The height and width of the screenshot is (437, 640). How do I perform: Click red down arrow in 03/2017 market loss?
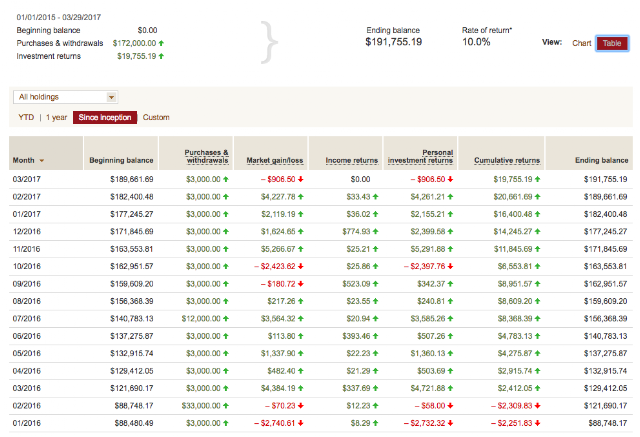(x=301, y=179)
